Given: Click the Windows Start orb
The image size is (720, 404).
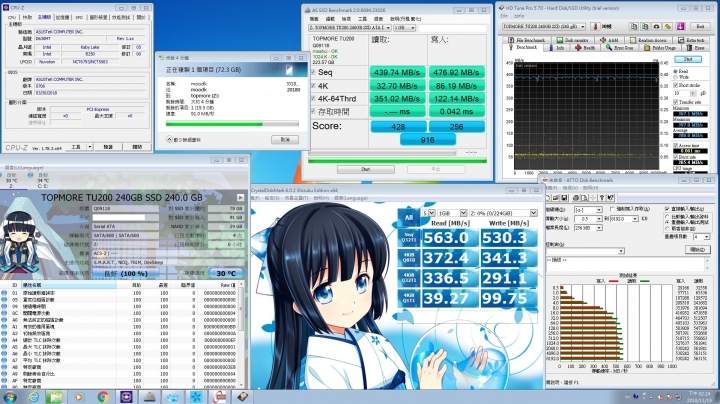Looking at the screenshot, I should pyautogui.click(x=10, y=397).
